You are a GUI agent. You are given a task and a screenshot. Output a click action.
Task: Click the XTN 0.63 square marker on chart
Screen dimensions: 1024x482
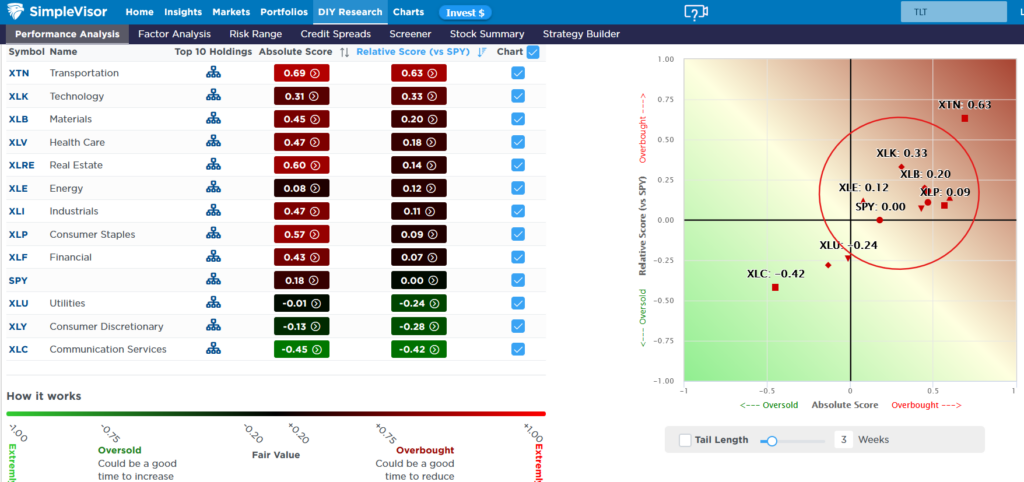[964, 118]
